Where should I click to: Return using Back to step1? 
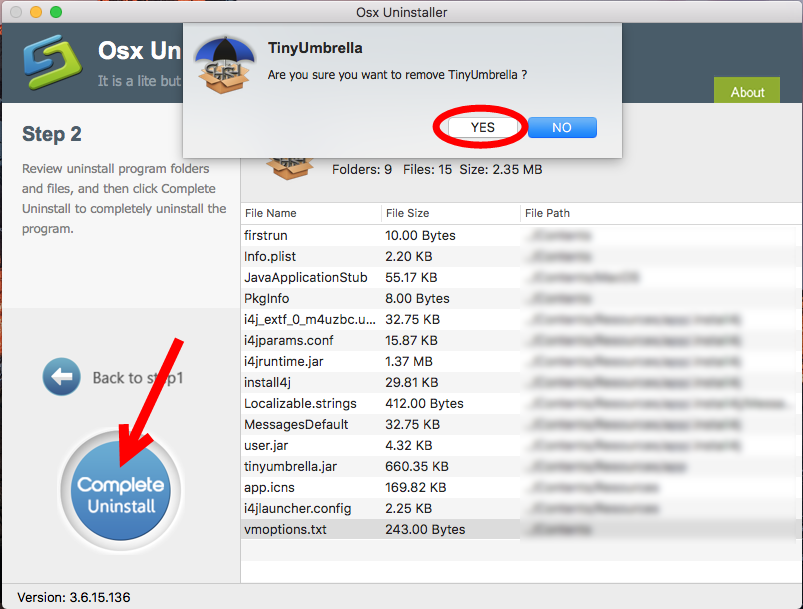click(x=112, y=377)
